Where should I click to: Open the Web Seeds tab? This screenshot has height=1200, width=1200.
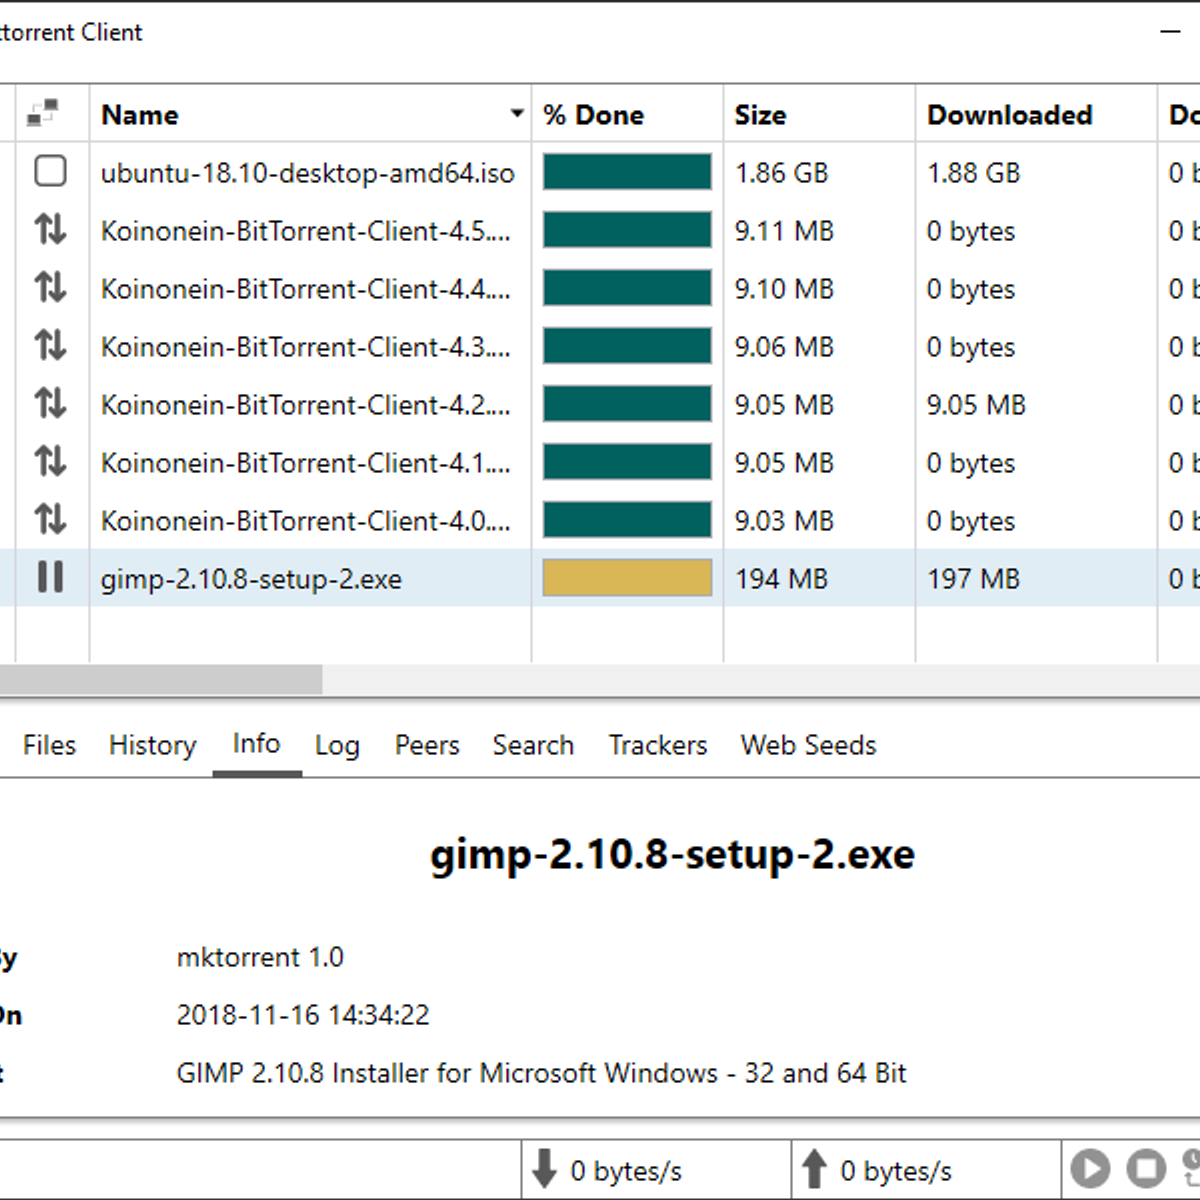[808, 745]
